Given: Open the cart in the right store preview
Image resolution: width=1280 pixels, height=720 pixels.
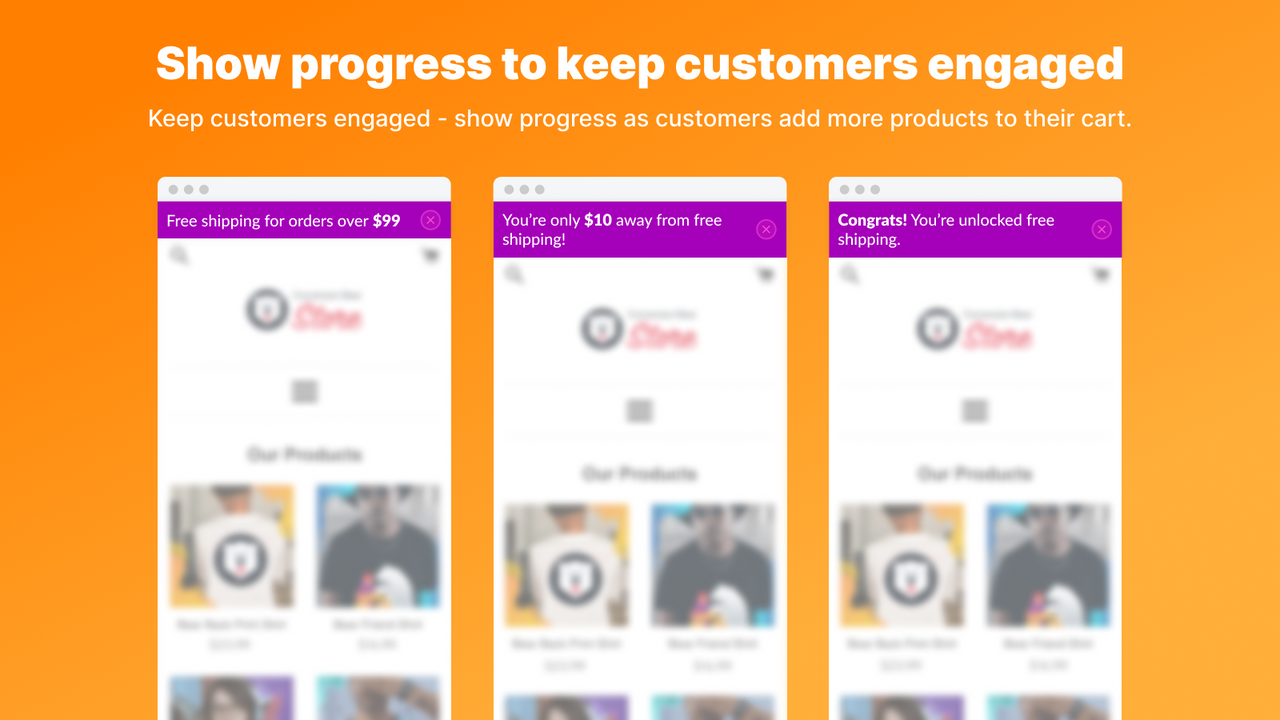Looking at the screenshot, I should click(1101, 275).
